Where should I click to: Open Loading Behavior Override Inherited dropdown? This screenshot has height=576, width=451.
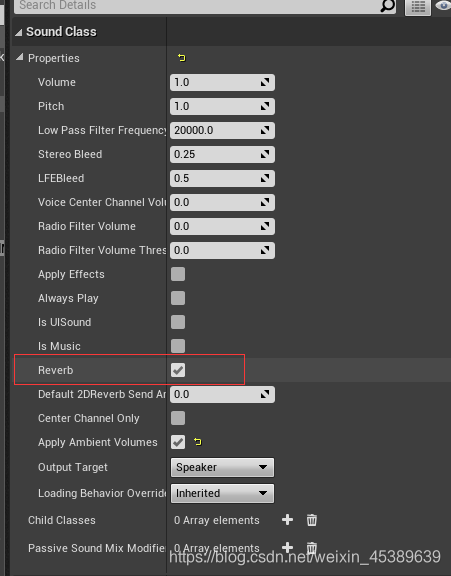pos(222,493)
